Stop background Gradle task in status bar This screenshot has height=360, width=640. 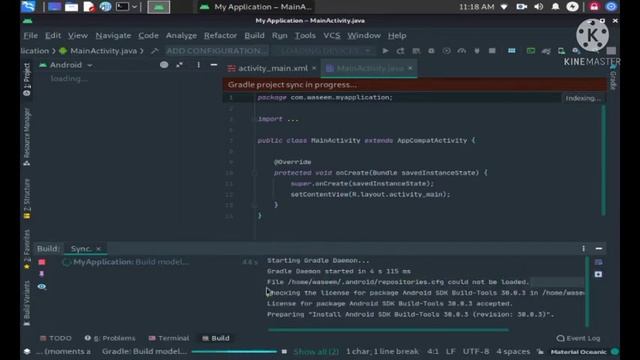click(x=284, y=351)
